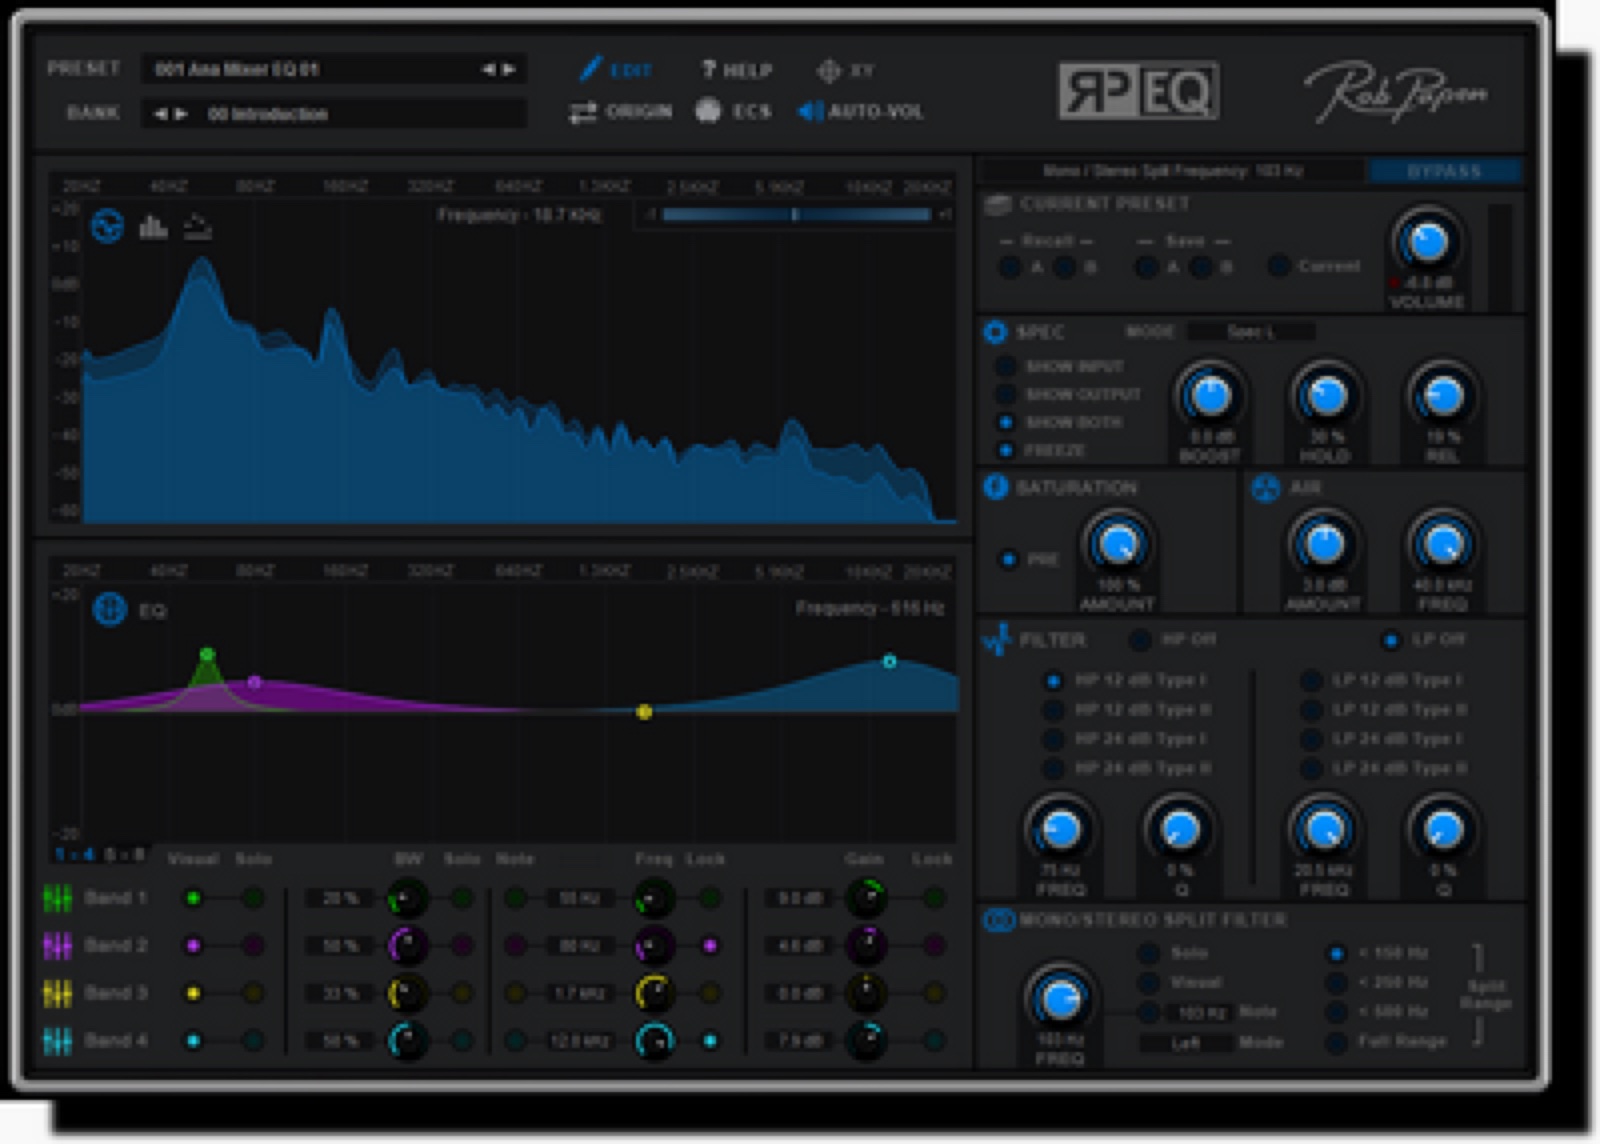Enable SHOW OUTPUT option
1600x1144 pixels.
point(1006,395)
